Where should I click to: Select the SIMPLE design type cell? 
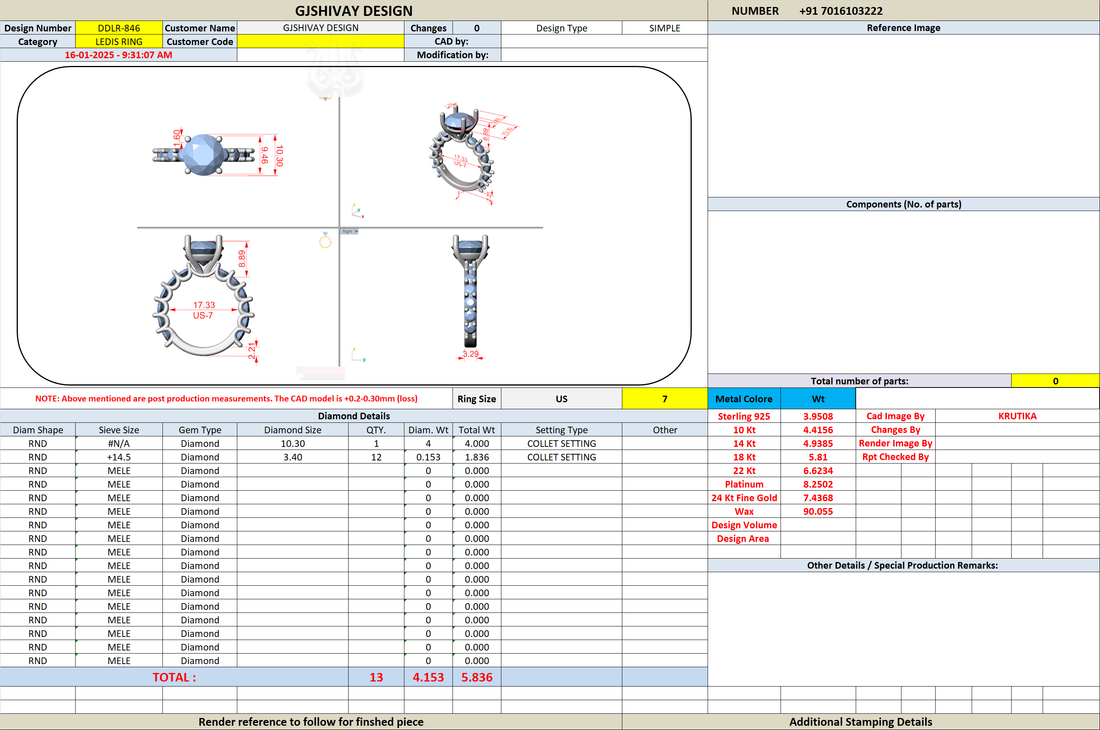(x=664, y=28)
